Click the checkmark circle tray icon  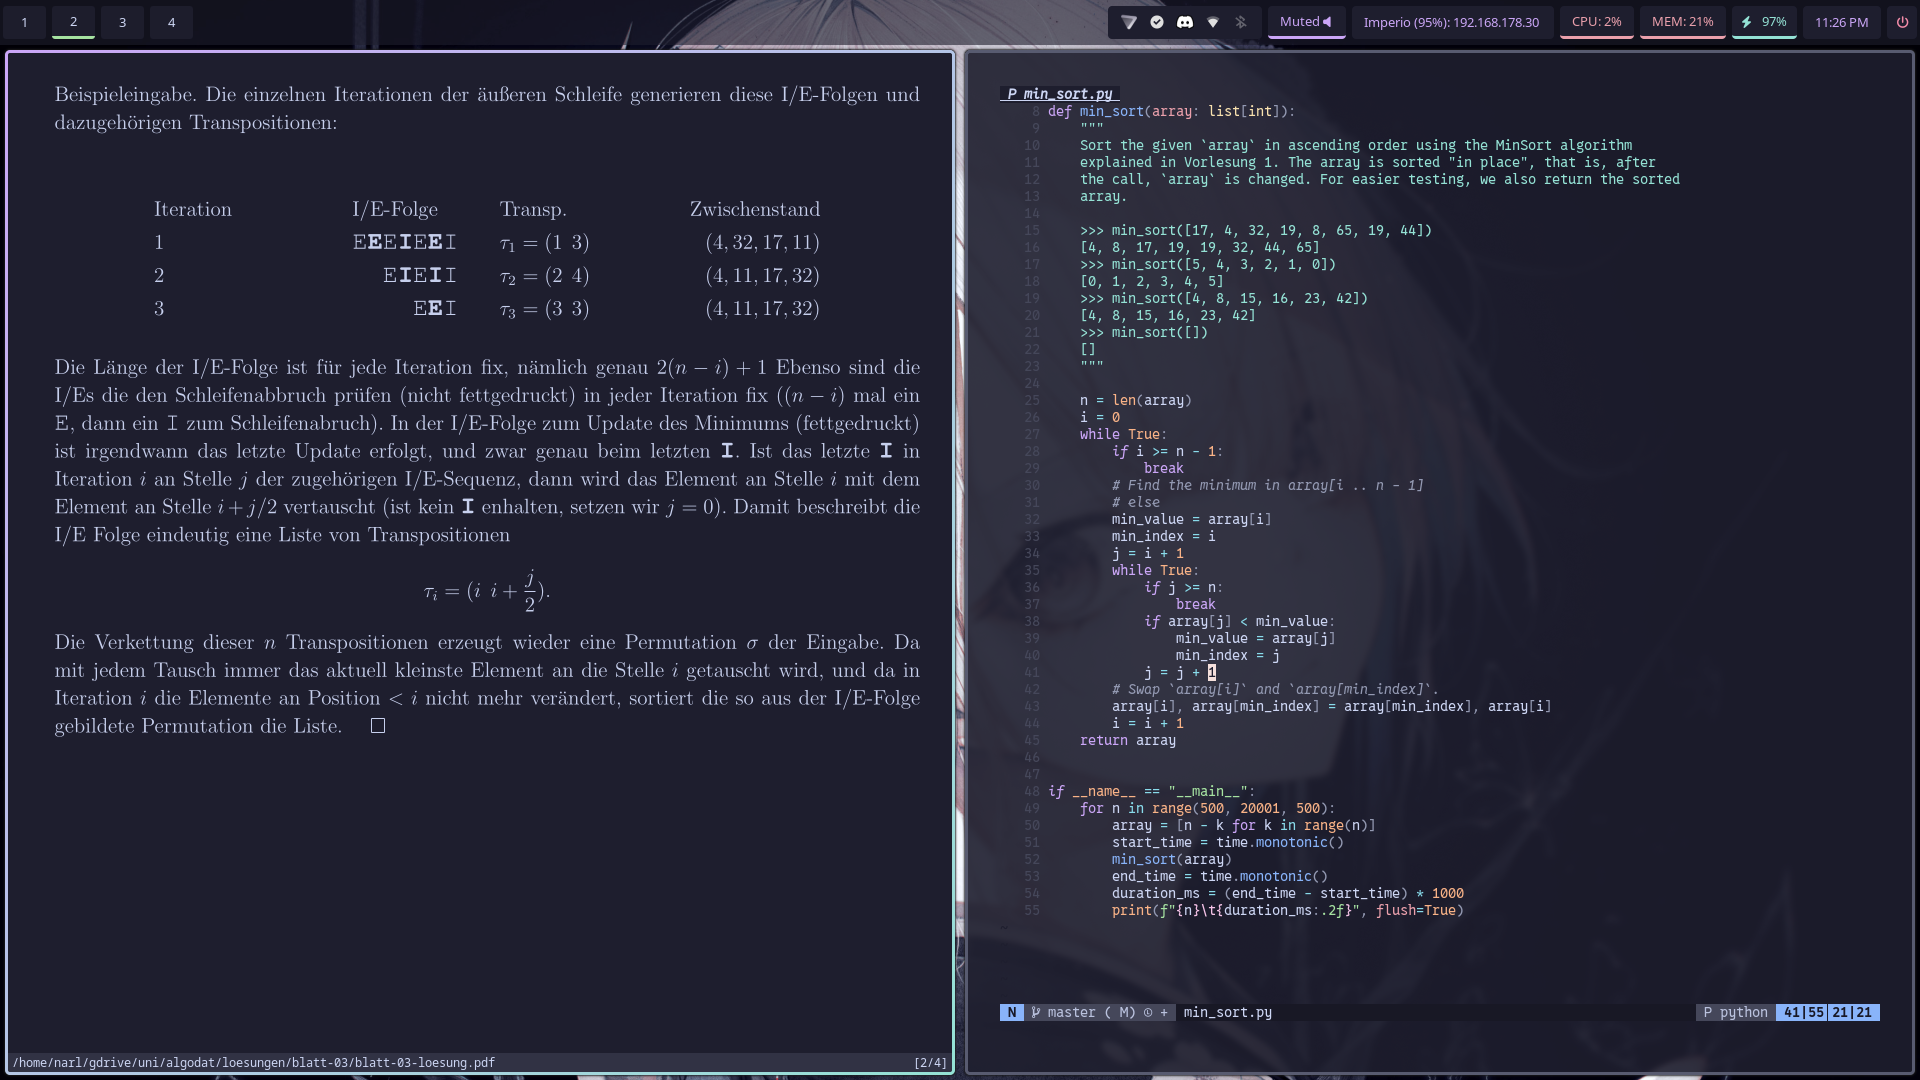click(x=1157, y=22)
